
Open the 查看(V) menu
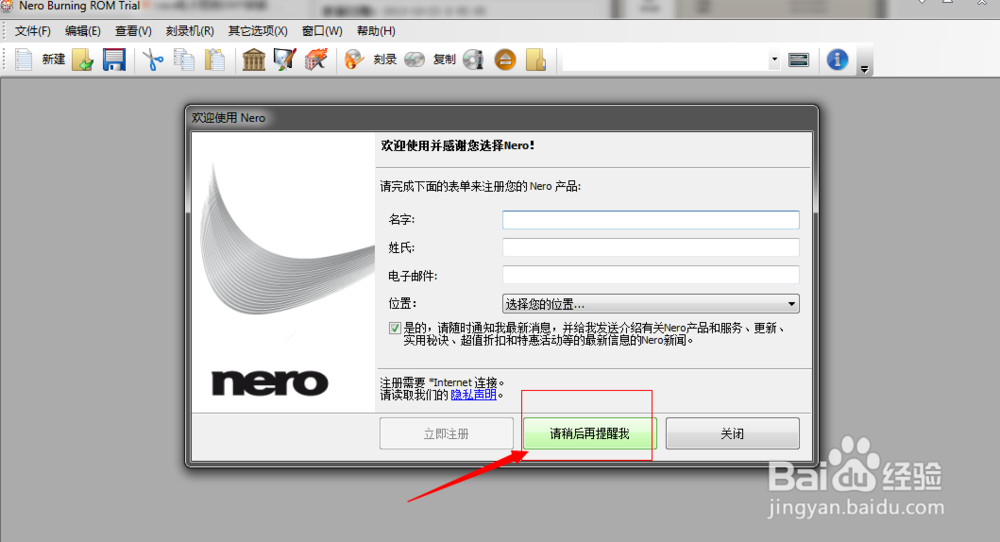pyautogui.click(x=133, y=31)
